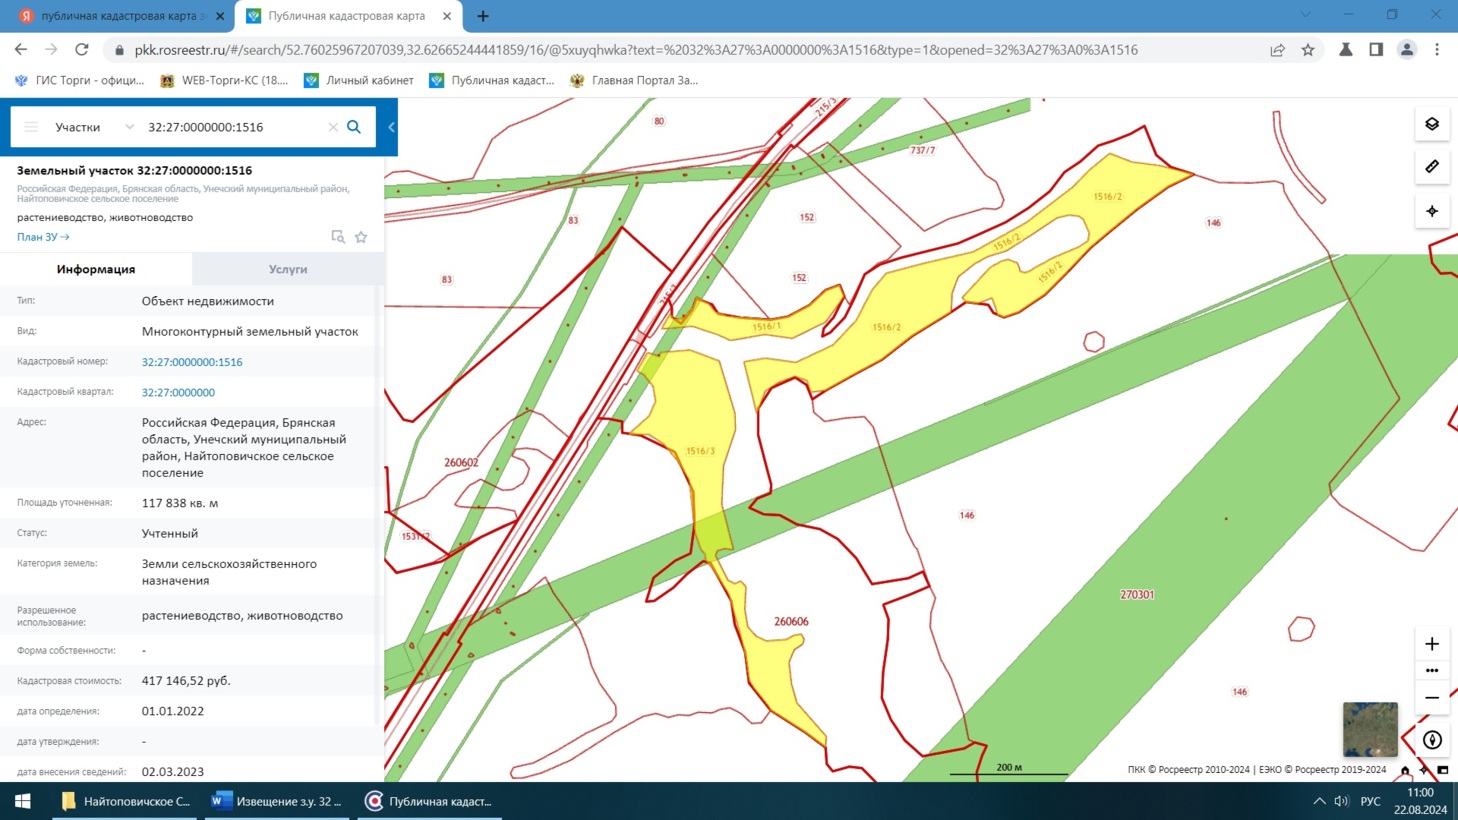Click the locate-me crosshair icon on map

point(1432,211)
